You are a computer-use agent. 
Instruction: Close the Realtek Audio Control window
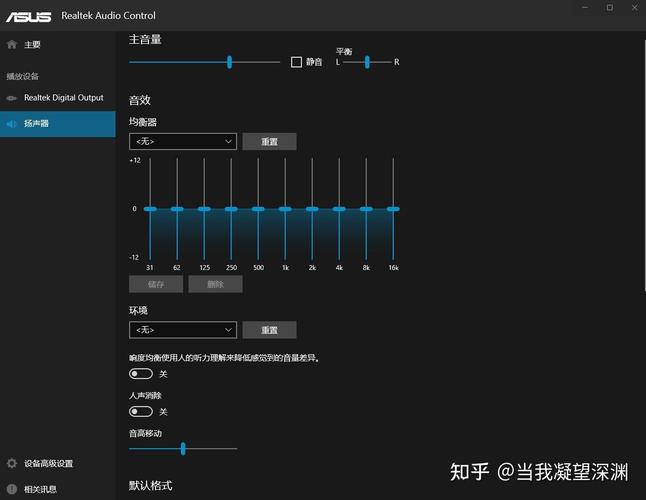click(634, 7)
